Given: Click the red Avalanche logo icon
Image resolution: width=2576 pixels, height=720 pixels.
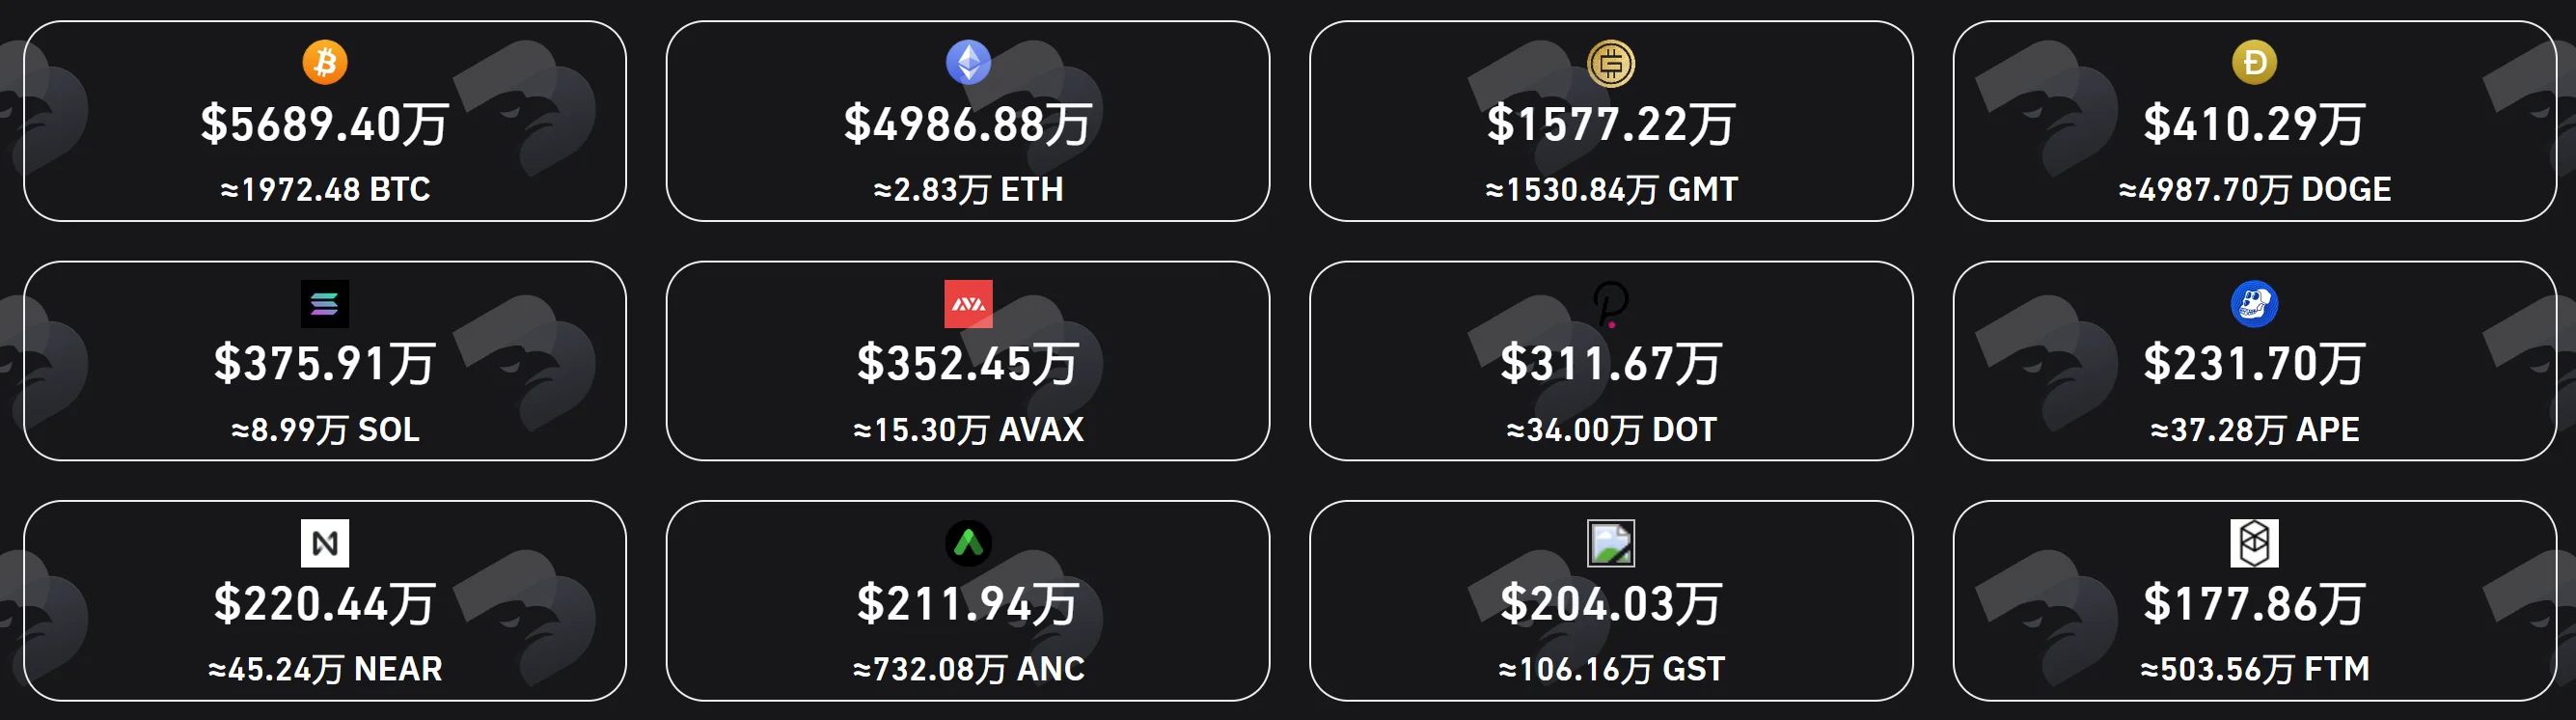Looking at the screenshot, I should (x=968, y=304).
